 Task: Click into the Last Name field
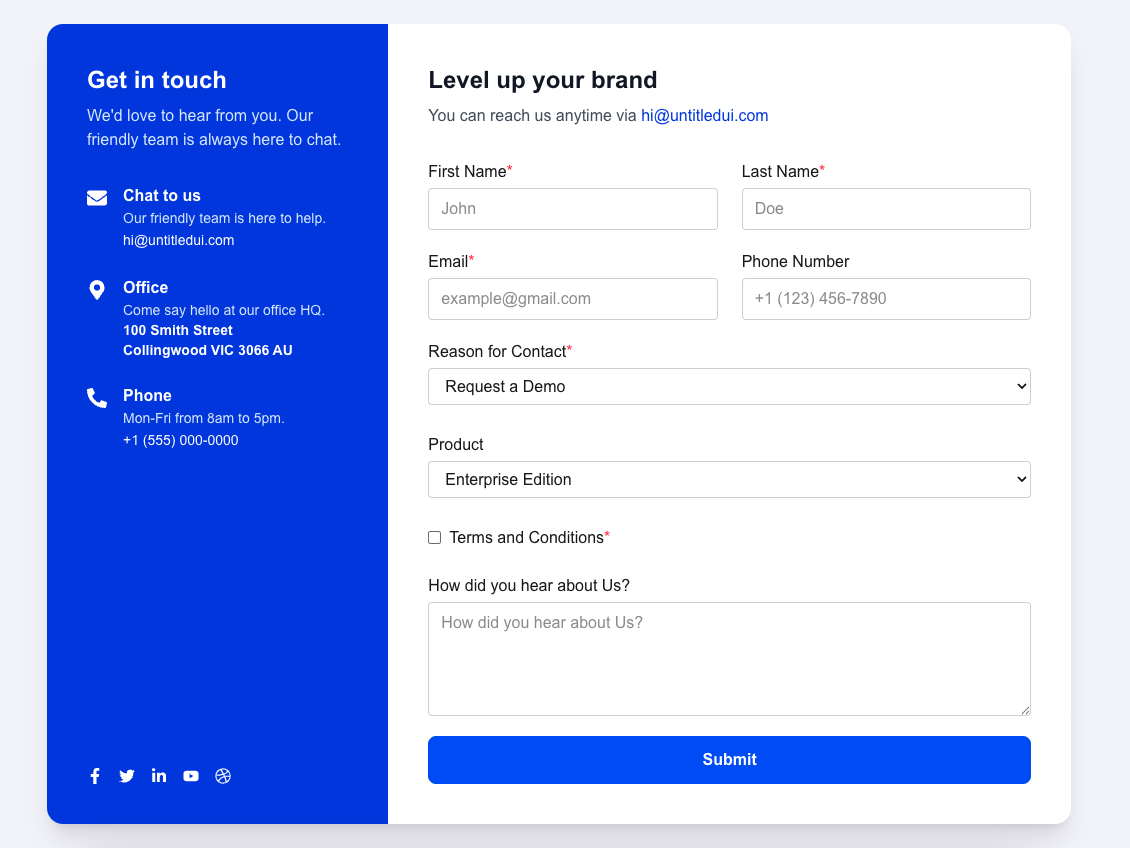pos(886,209)
